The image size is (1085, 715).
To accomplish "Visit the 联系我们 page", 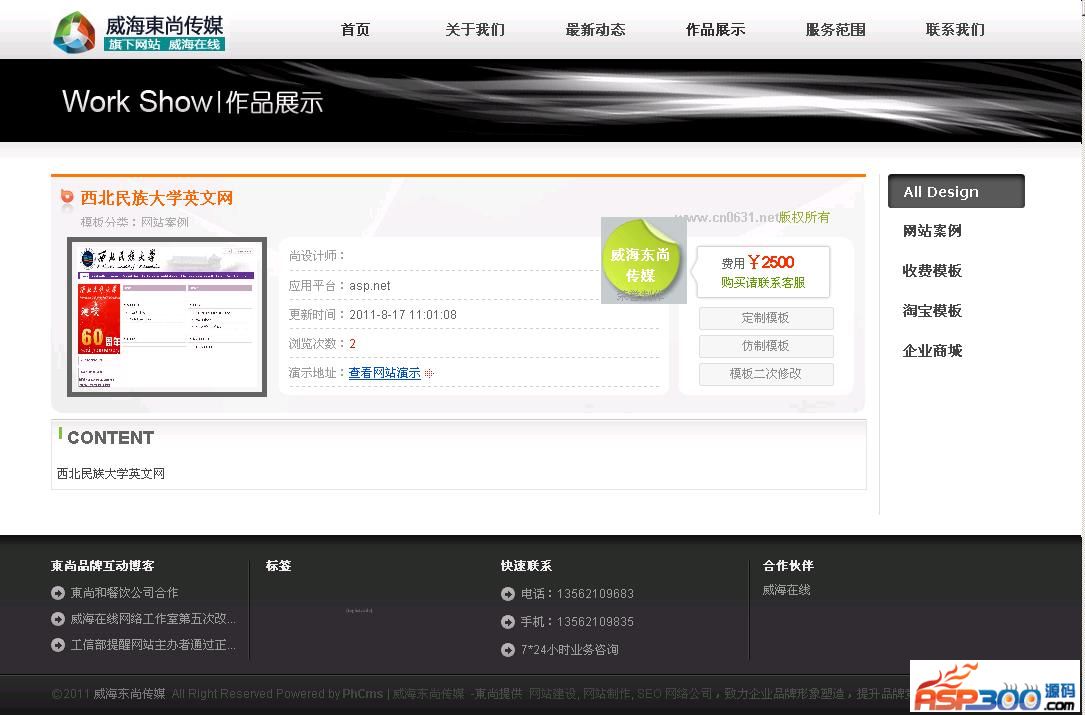I will (955, 30).
